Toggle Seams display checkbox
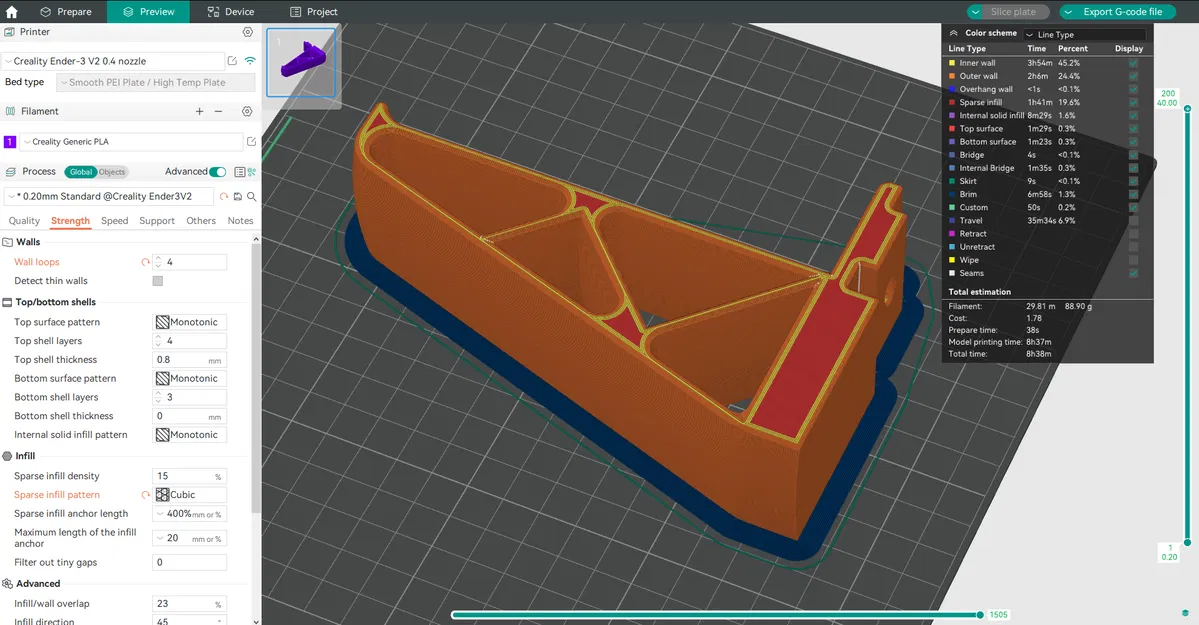Screen dimensions: 1199x625 pos(1133,273)
